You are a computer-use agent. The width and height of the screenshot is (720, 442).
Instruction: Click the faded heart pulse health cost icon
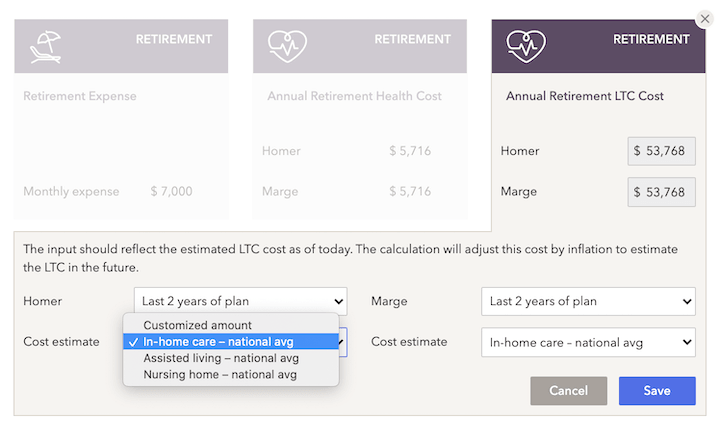point(287,46)
